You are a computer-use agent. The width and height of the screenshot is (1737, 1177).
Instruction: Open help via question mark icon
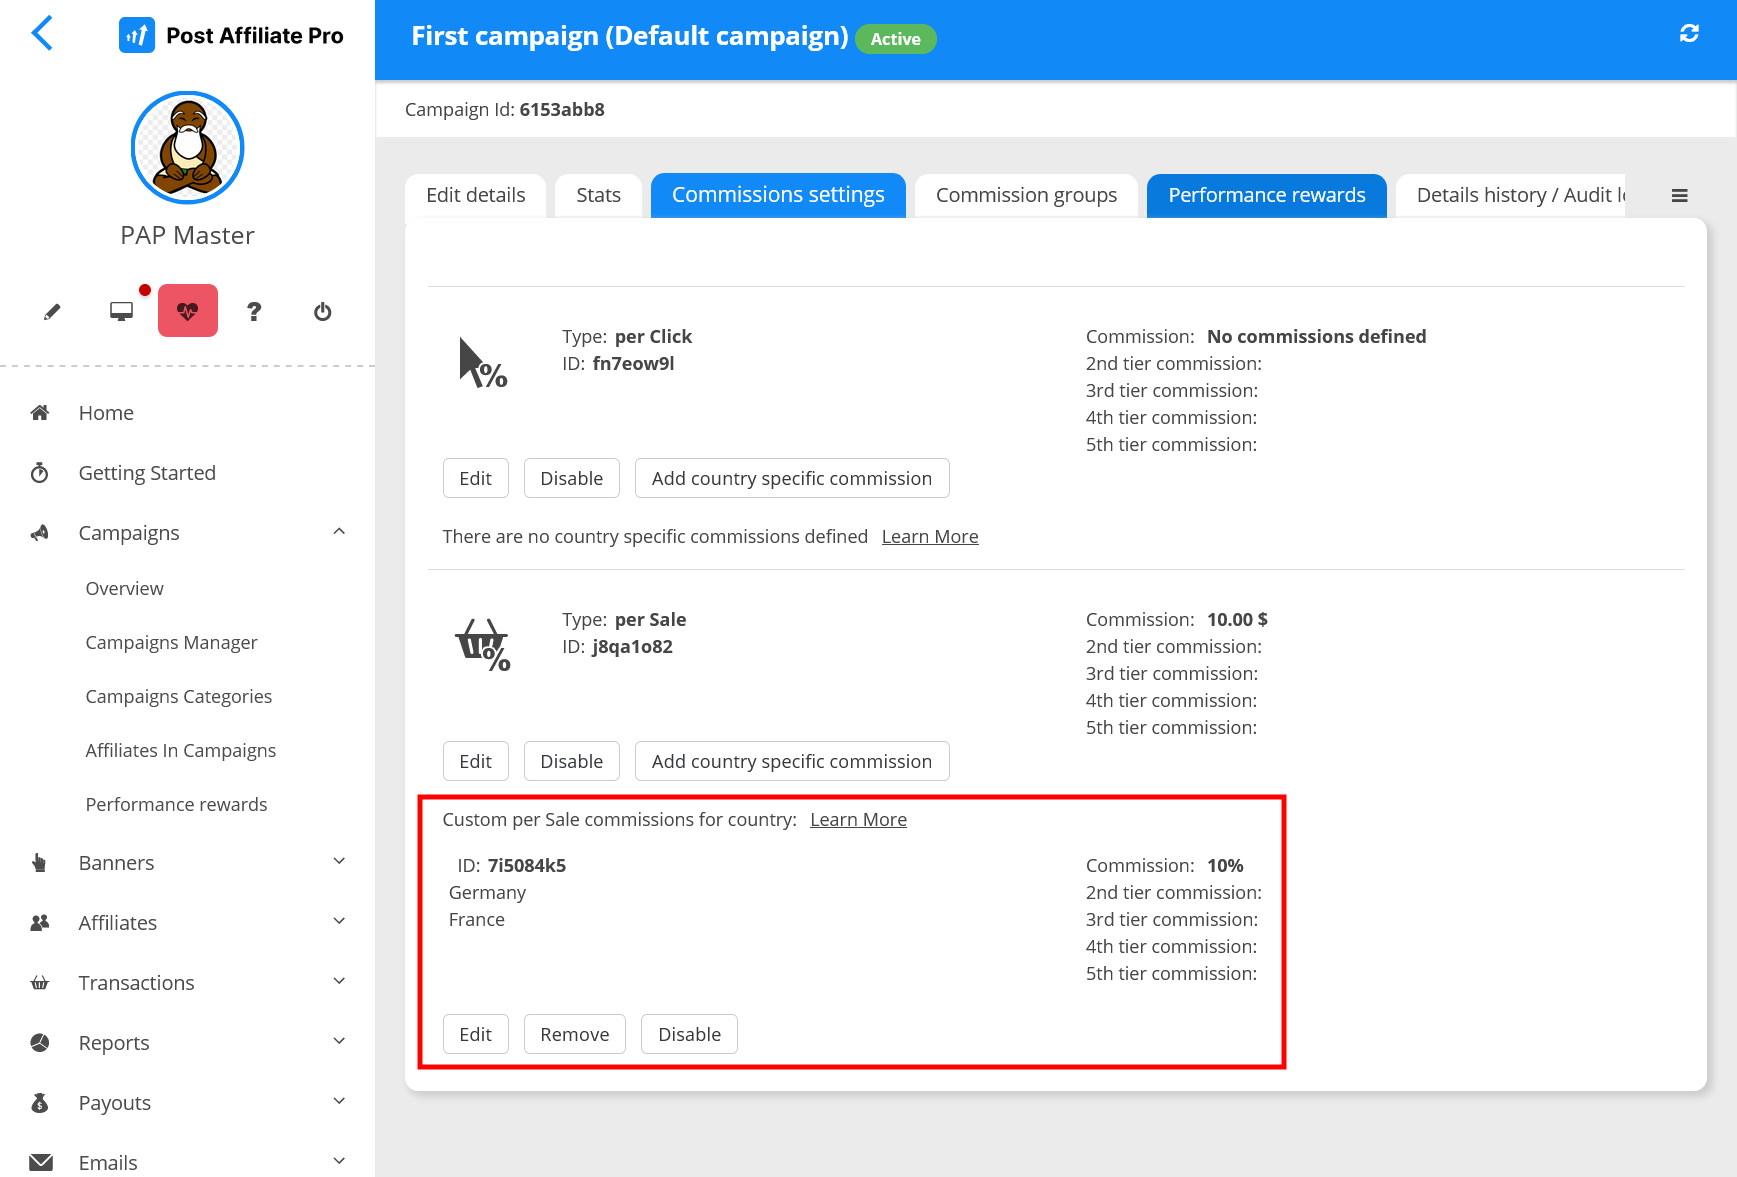pos(254,312)
